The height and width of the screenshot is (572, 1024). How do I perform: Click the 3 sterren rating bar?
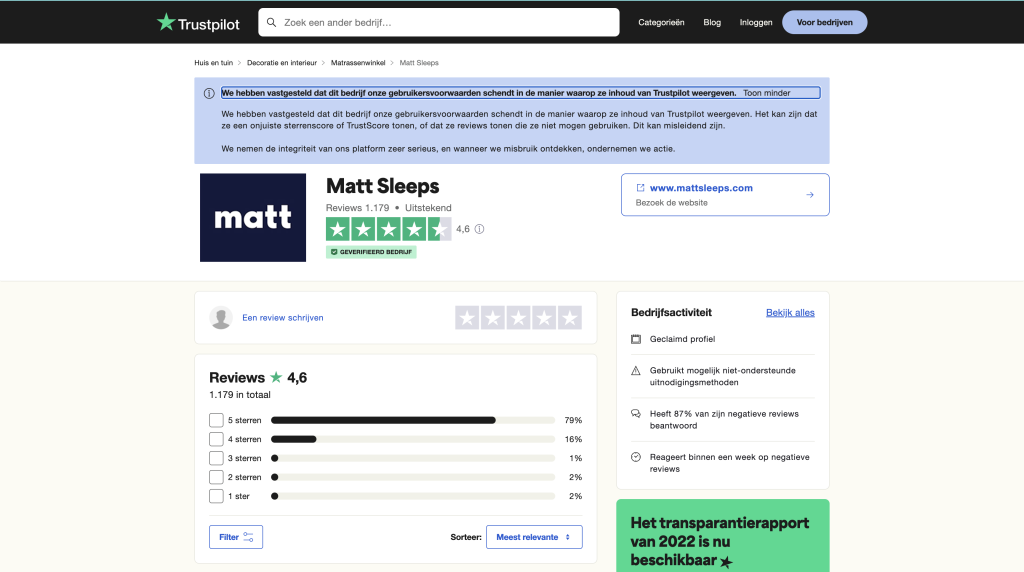point(413,458)
